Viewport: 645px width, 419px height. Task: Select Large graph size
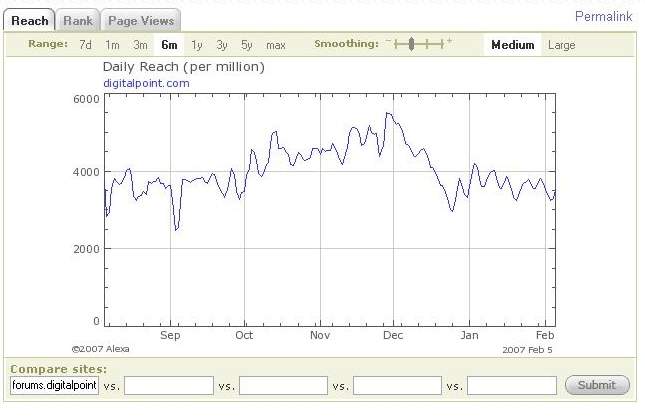[561, 45]
